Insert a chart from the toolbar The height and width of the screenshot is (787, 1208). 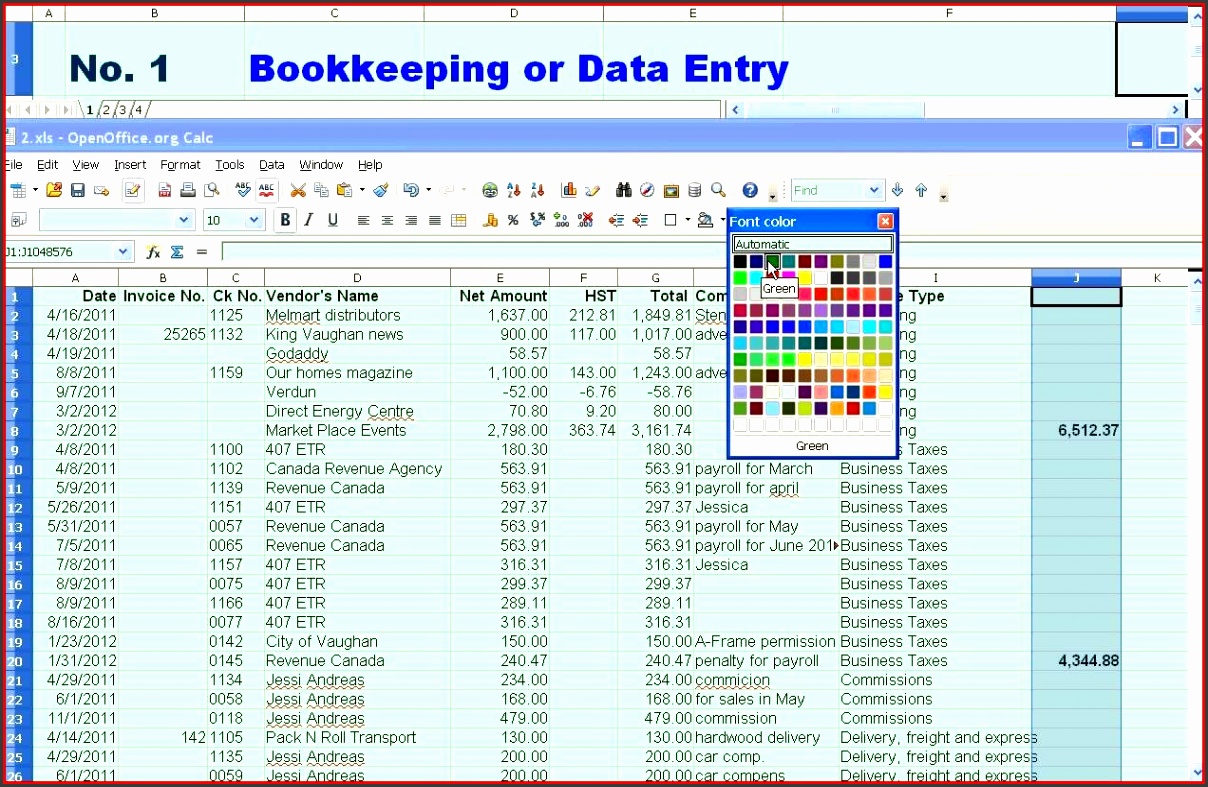(569, 190)
